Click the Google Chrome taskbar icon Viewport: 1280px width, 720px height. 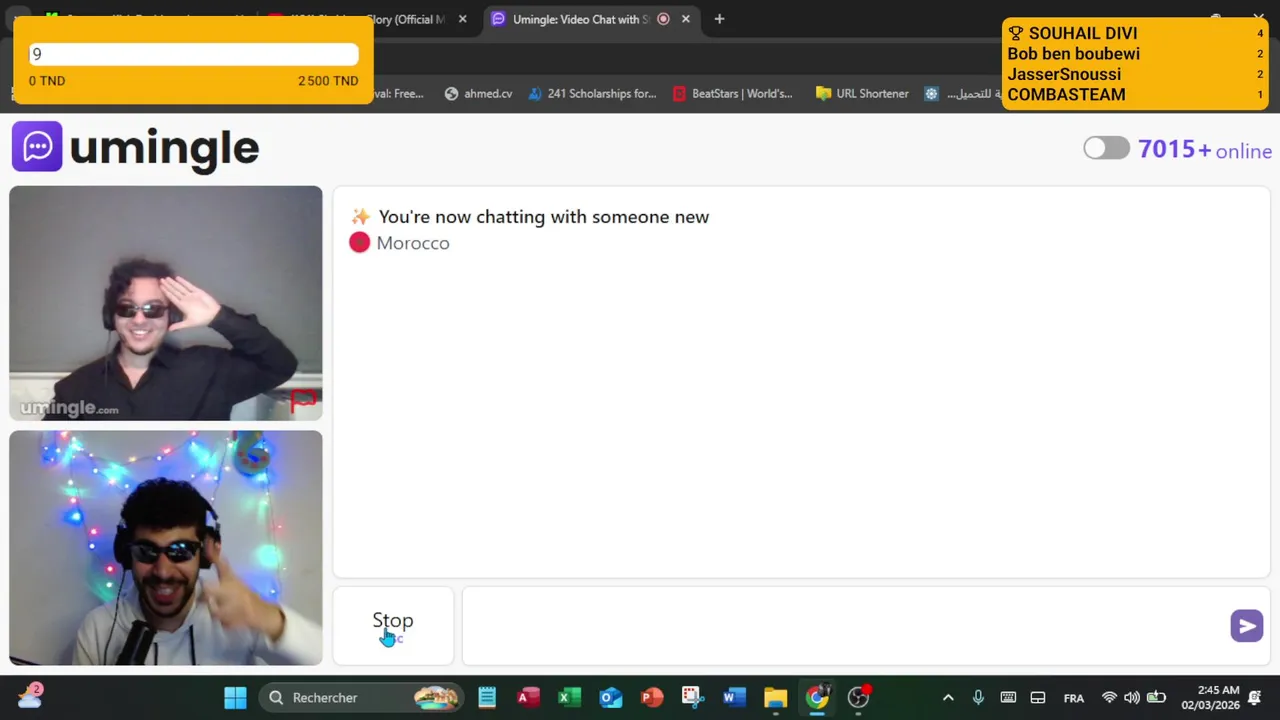click(x=817, y=698)
